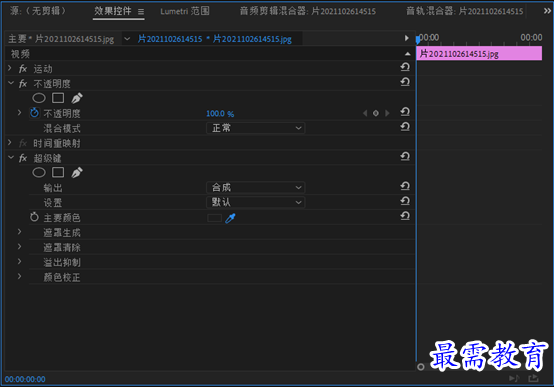Open the 主要颜色 color swatch
The height and width of the screenshot is (387, 554).
pyautogui.click(x=214, y=218)
